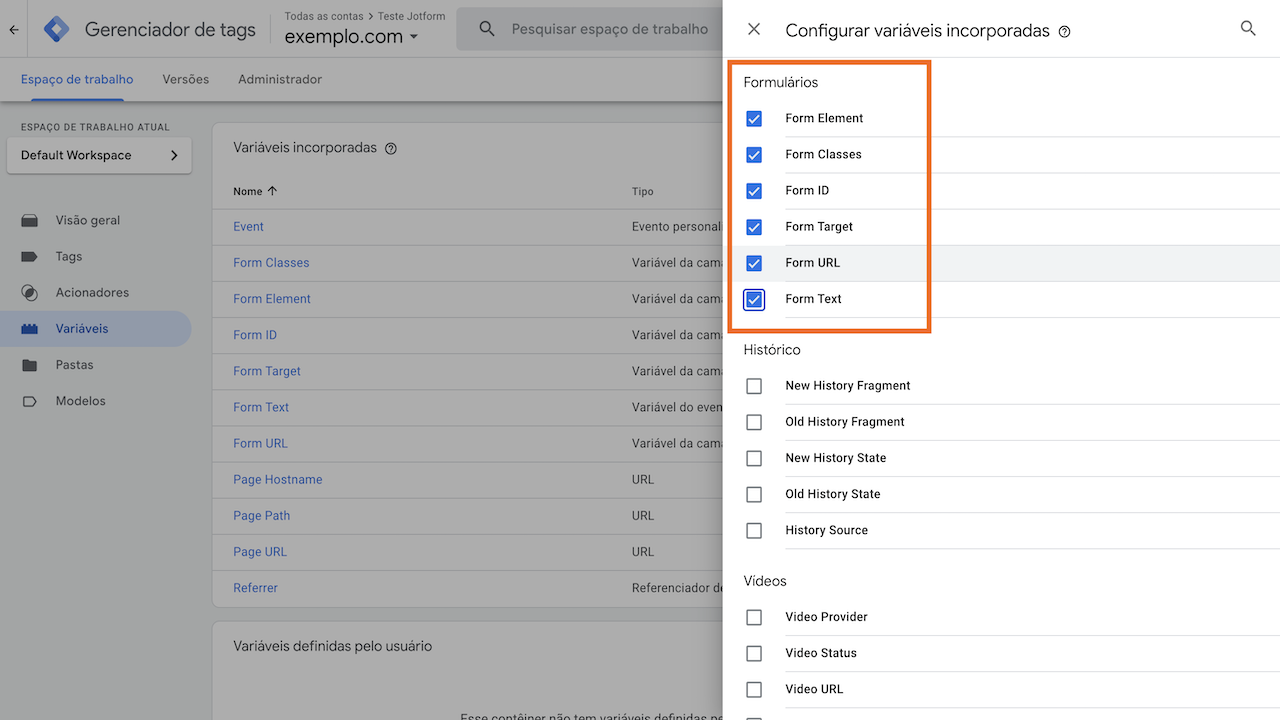
Task: Open the Page Hostname variable link
Action: point(277,479)
